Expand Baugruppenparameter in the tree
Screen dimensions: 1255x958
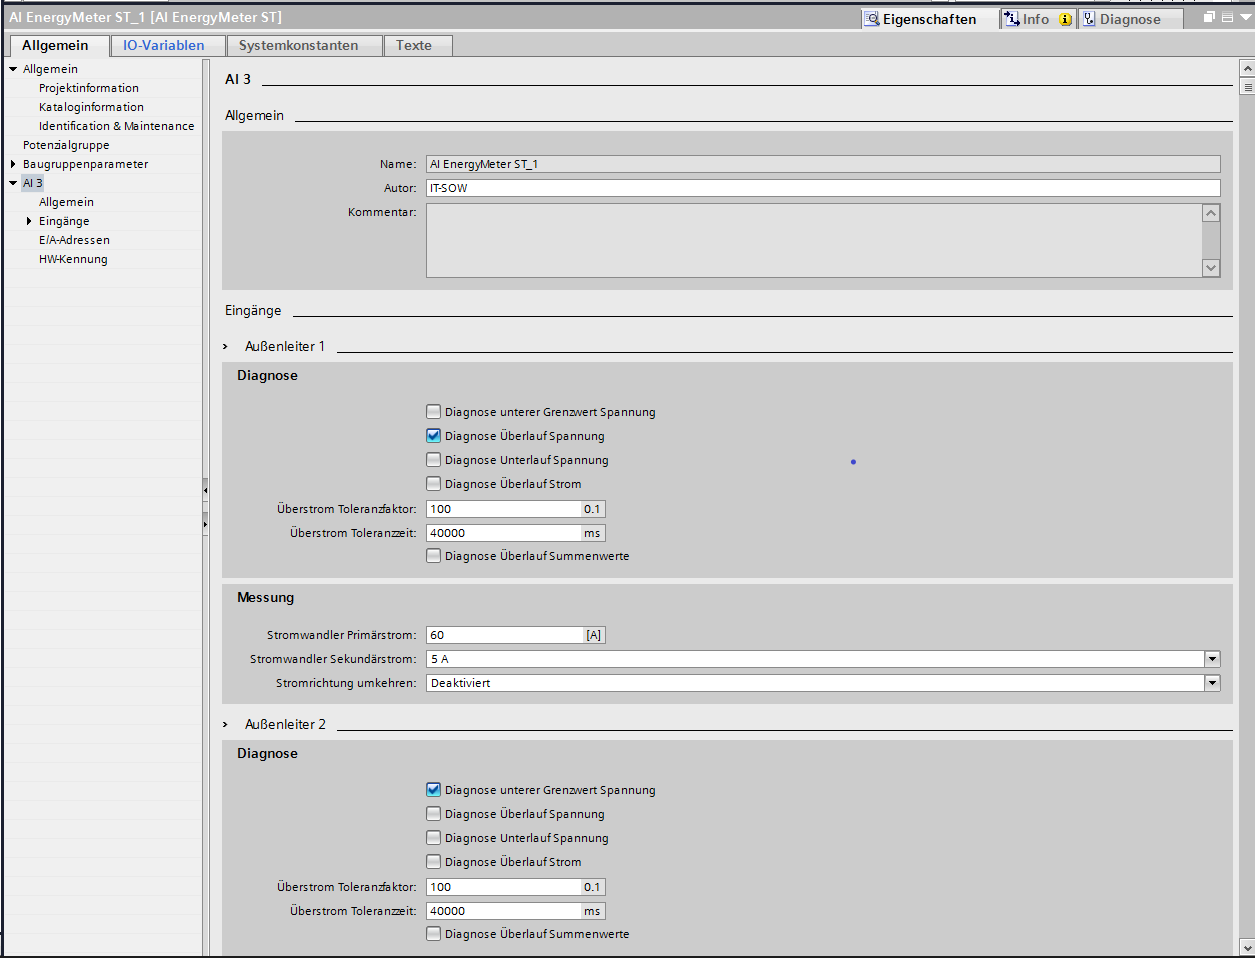[x=13, y=164]
